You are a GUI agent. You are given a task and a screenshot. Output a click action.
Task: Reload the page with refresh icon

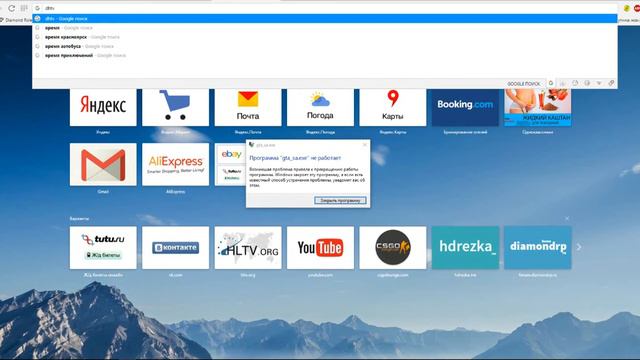[11, 8]
